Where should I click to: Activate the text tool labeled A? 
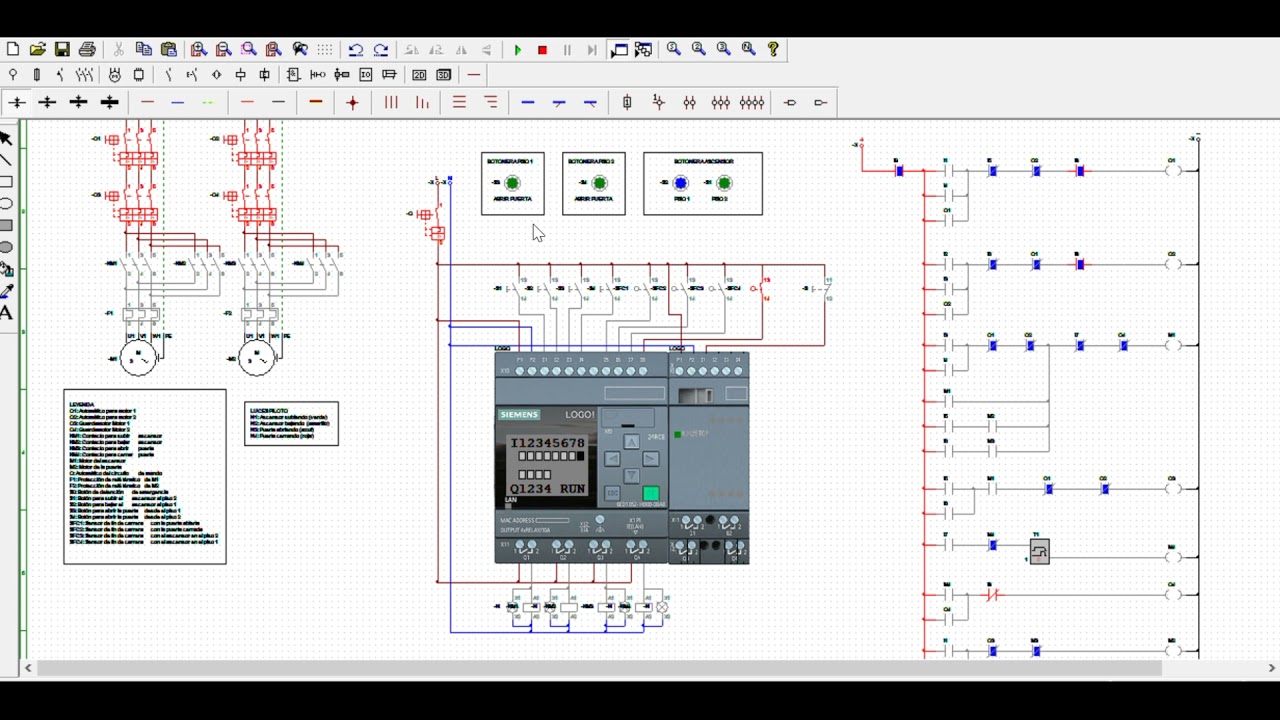point(6,313)
